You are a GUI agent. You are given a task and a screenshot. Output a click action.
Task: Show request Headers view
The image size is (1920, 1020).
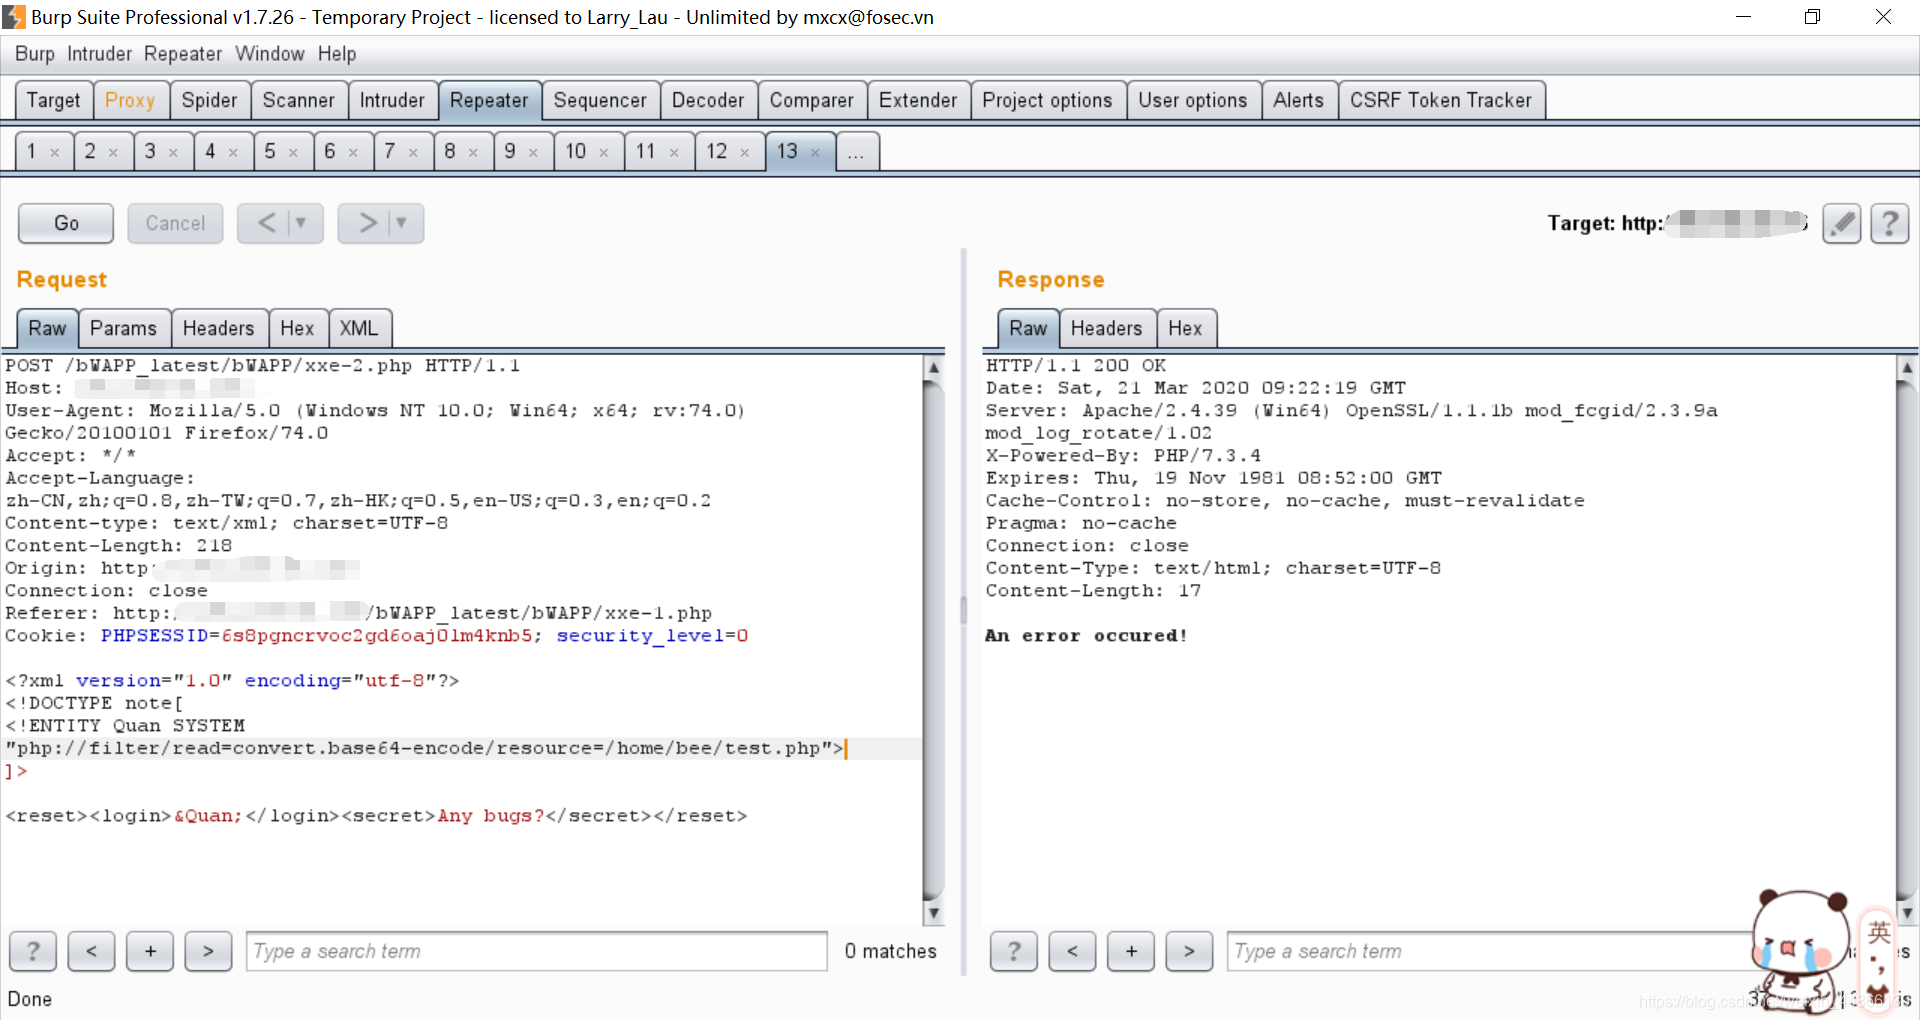pos(218,328)
